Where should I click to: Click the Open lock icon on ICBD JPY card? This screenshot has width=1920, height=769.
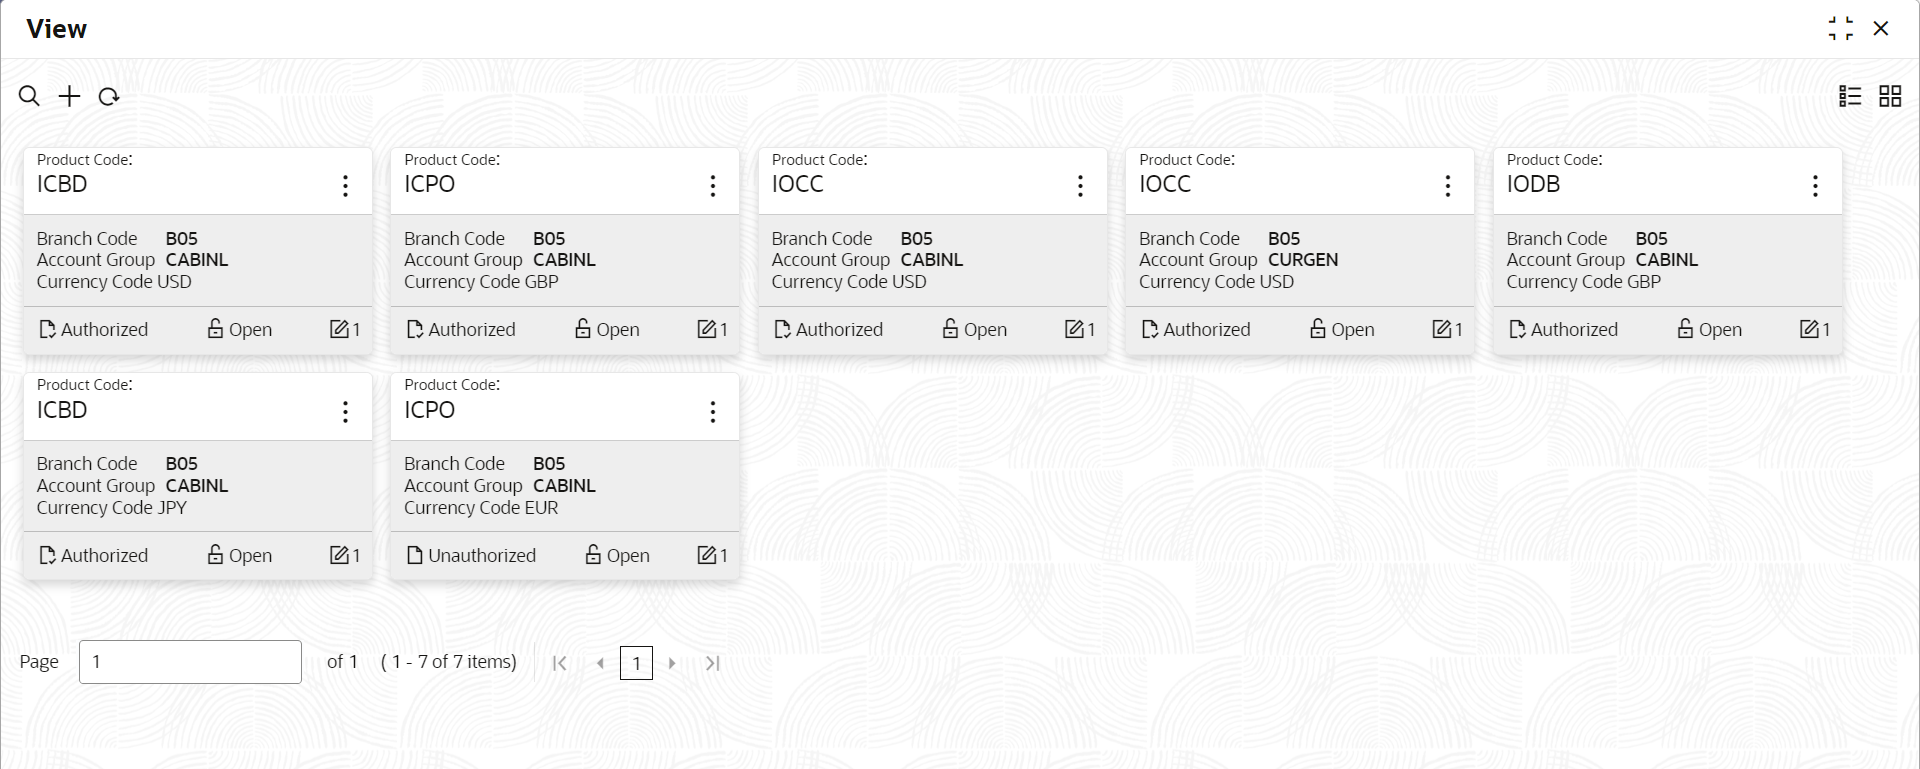(x=215, y=555)
